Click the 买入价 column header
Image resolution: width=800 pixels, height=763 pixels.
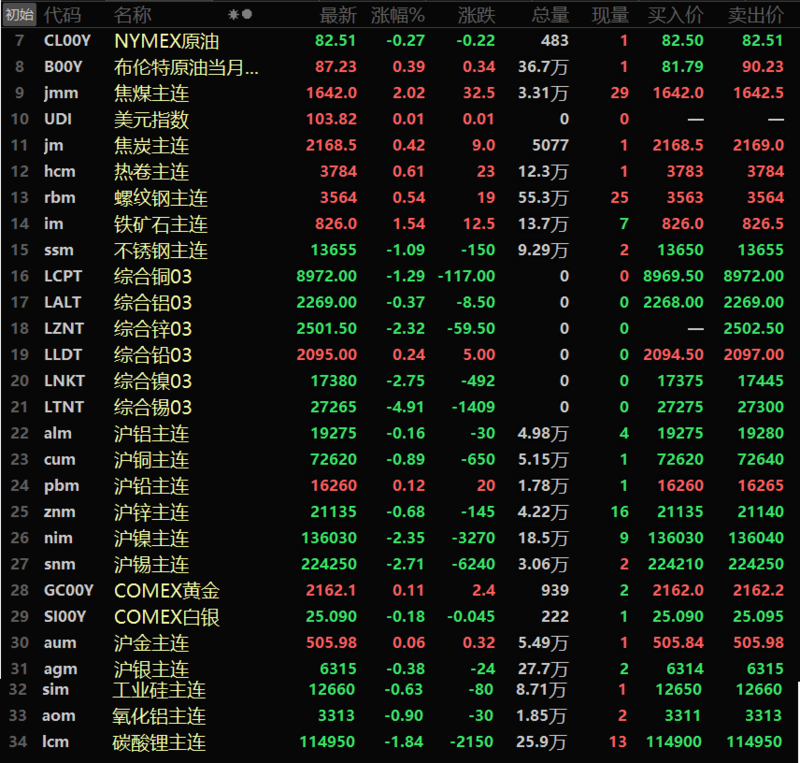tap(675, 15)
